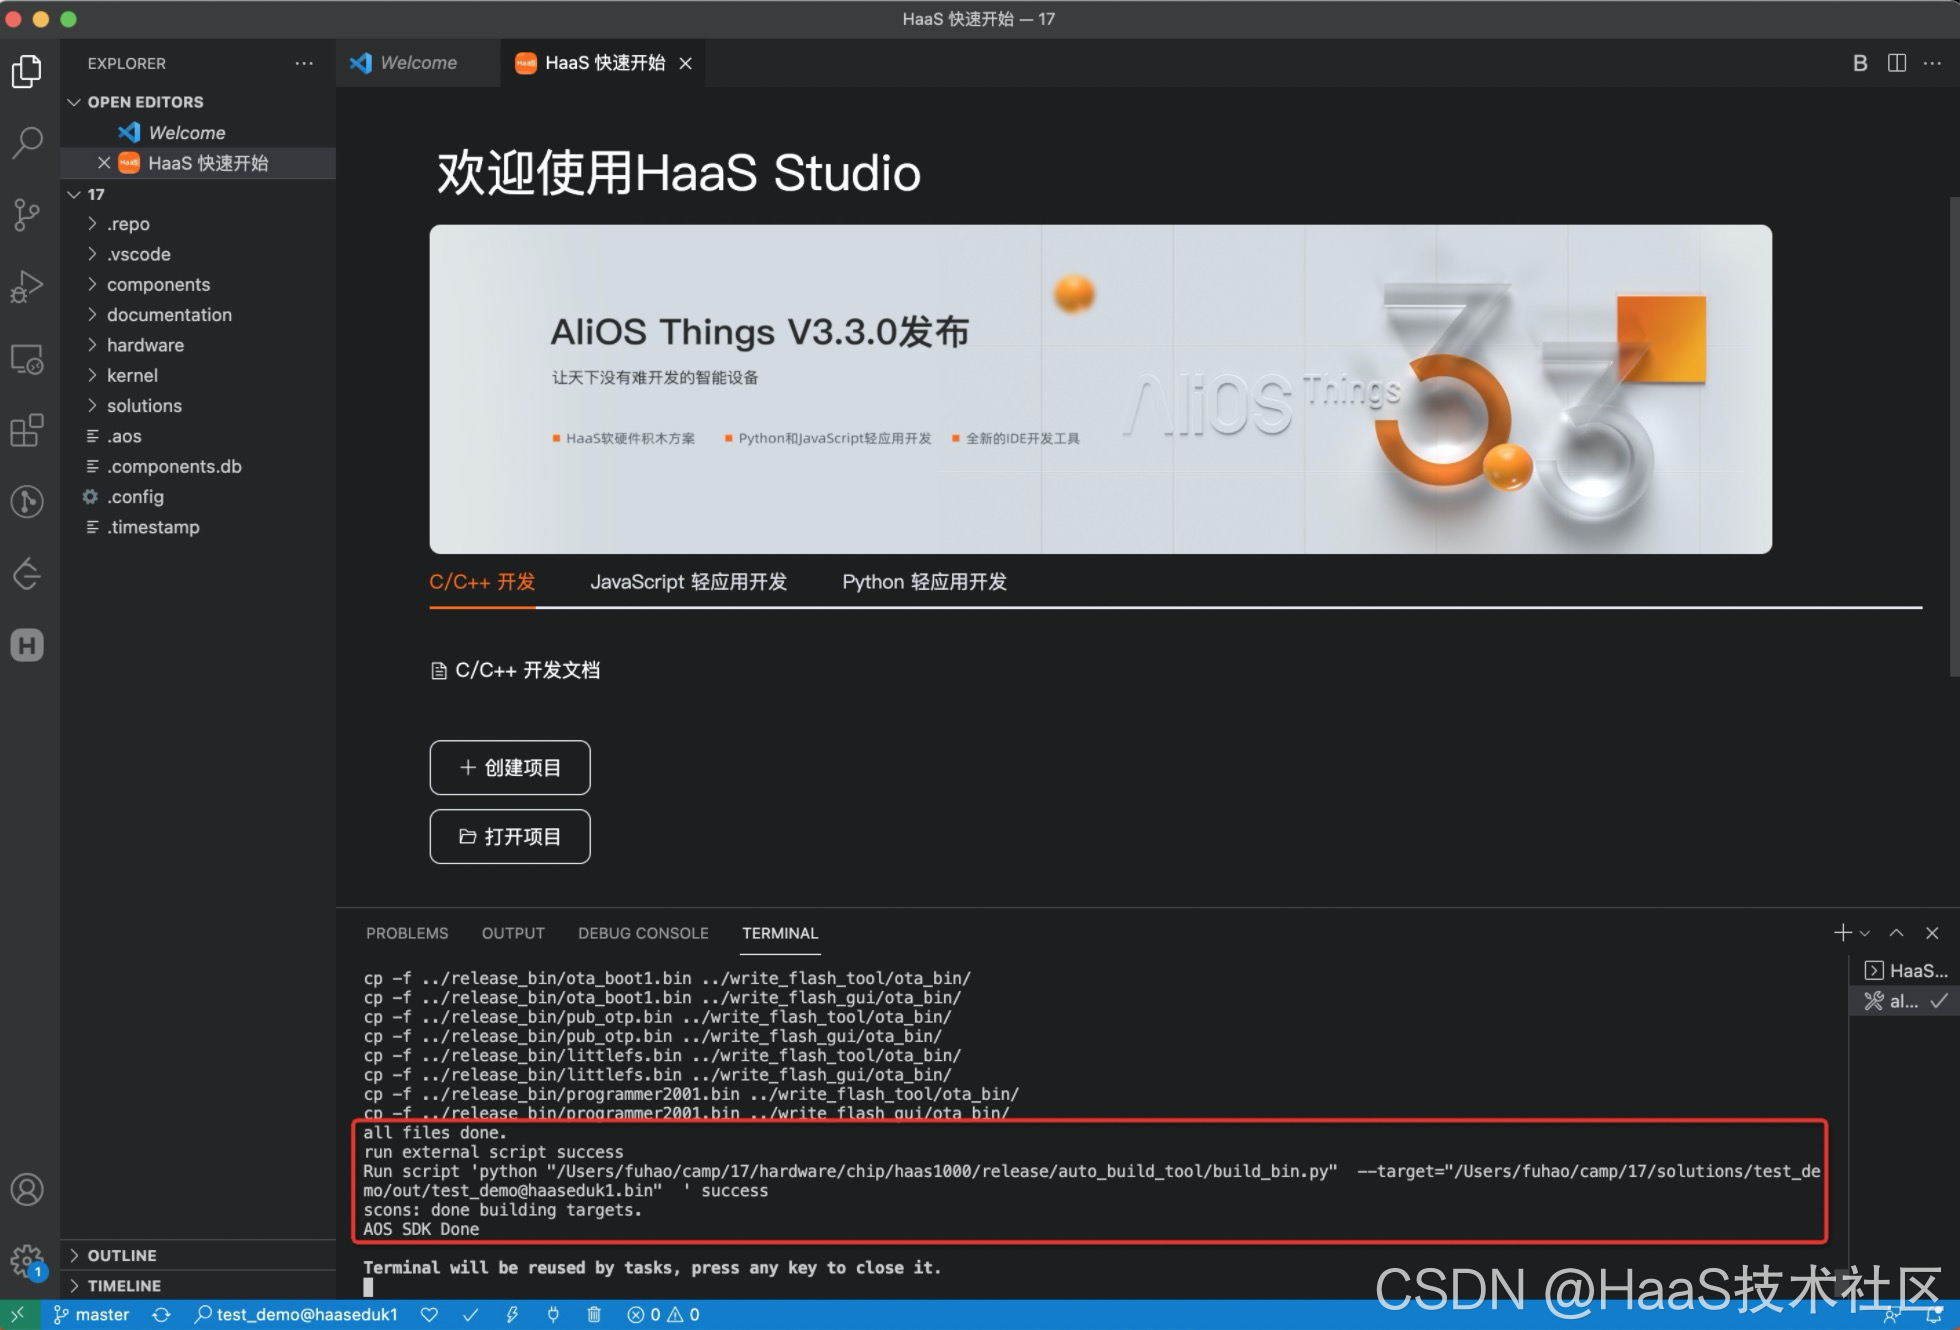Collapse the OPEN EDITORS section
1960x1330 pixels.
click(145, 102)
